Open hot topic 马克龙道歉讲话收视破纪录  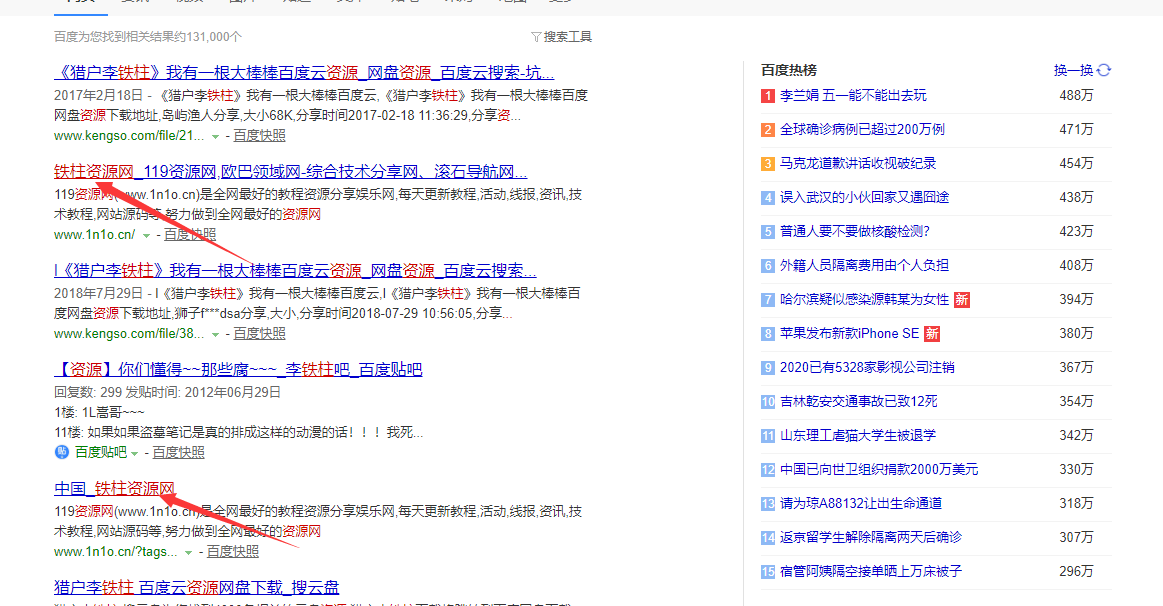pyautogui.click(x=858, y=164)
